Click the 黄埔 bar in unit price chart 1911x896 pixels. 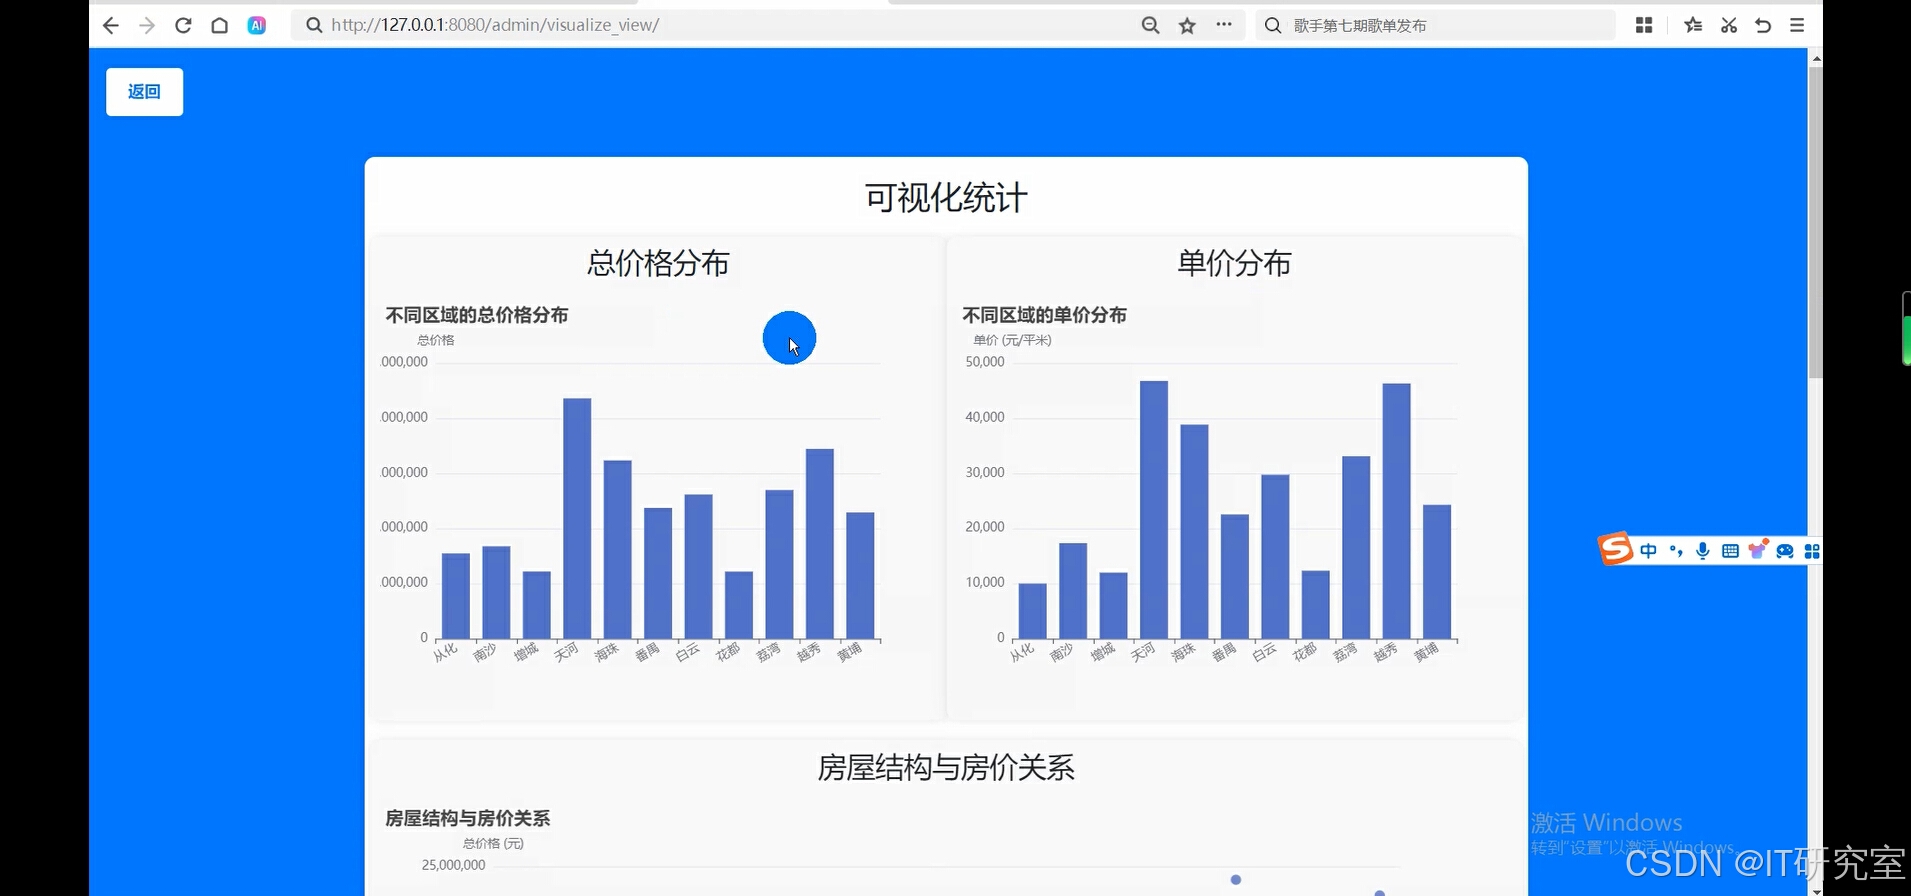coord(1437,571)
